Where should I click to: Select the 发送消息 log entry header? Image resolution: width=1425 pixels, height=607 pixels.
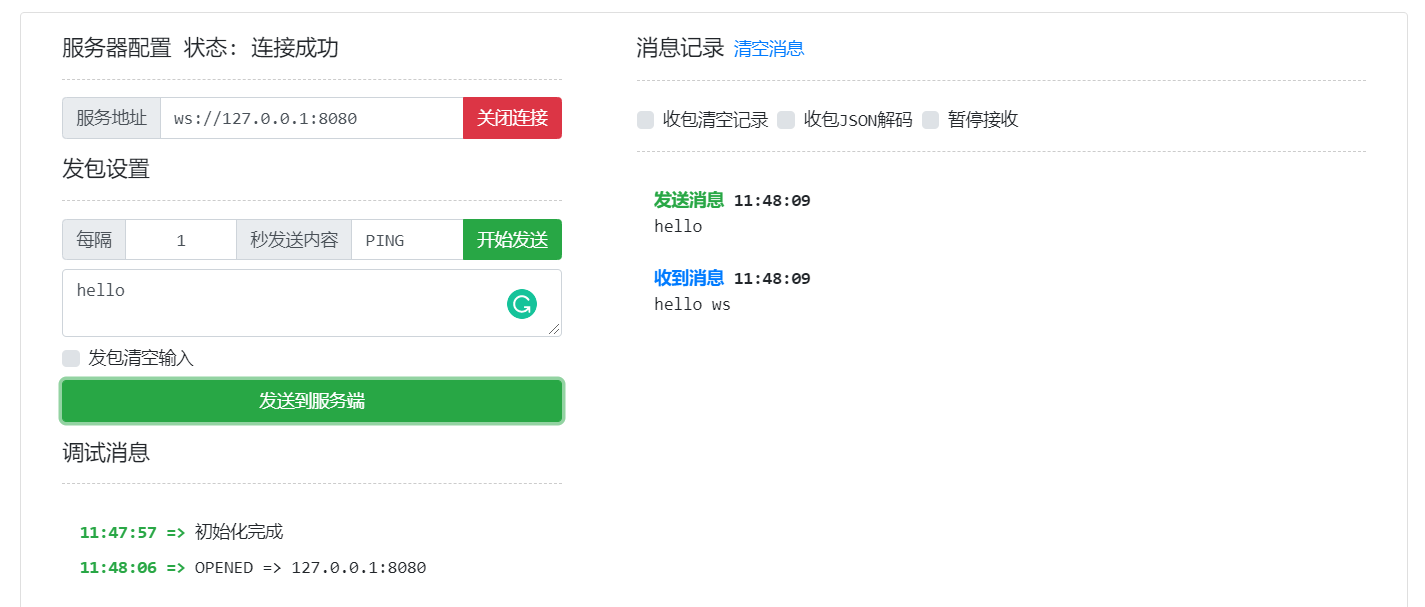point(689,200)
